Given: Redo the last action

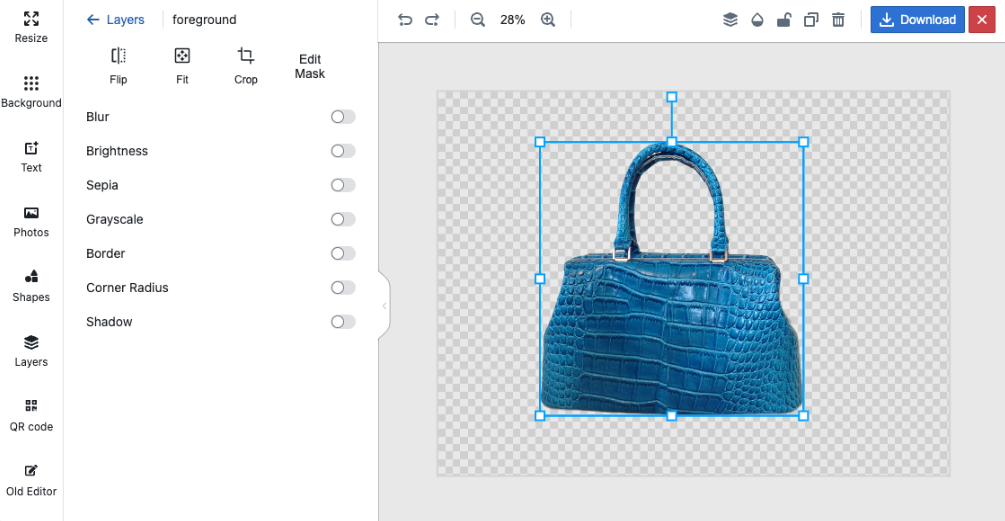Looking at the screenshot, I should tap(432, 20).
